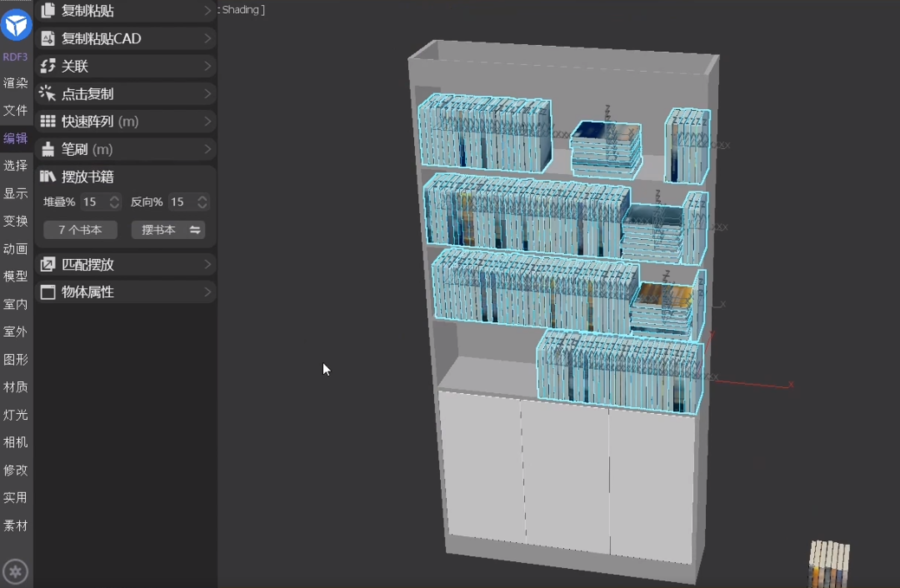
Task: Expand the 快速阵列 section arrow
Action: (207, 121)
